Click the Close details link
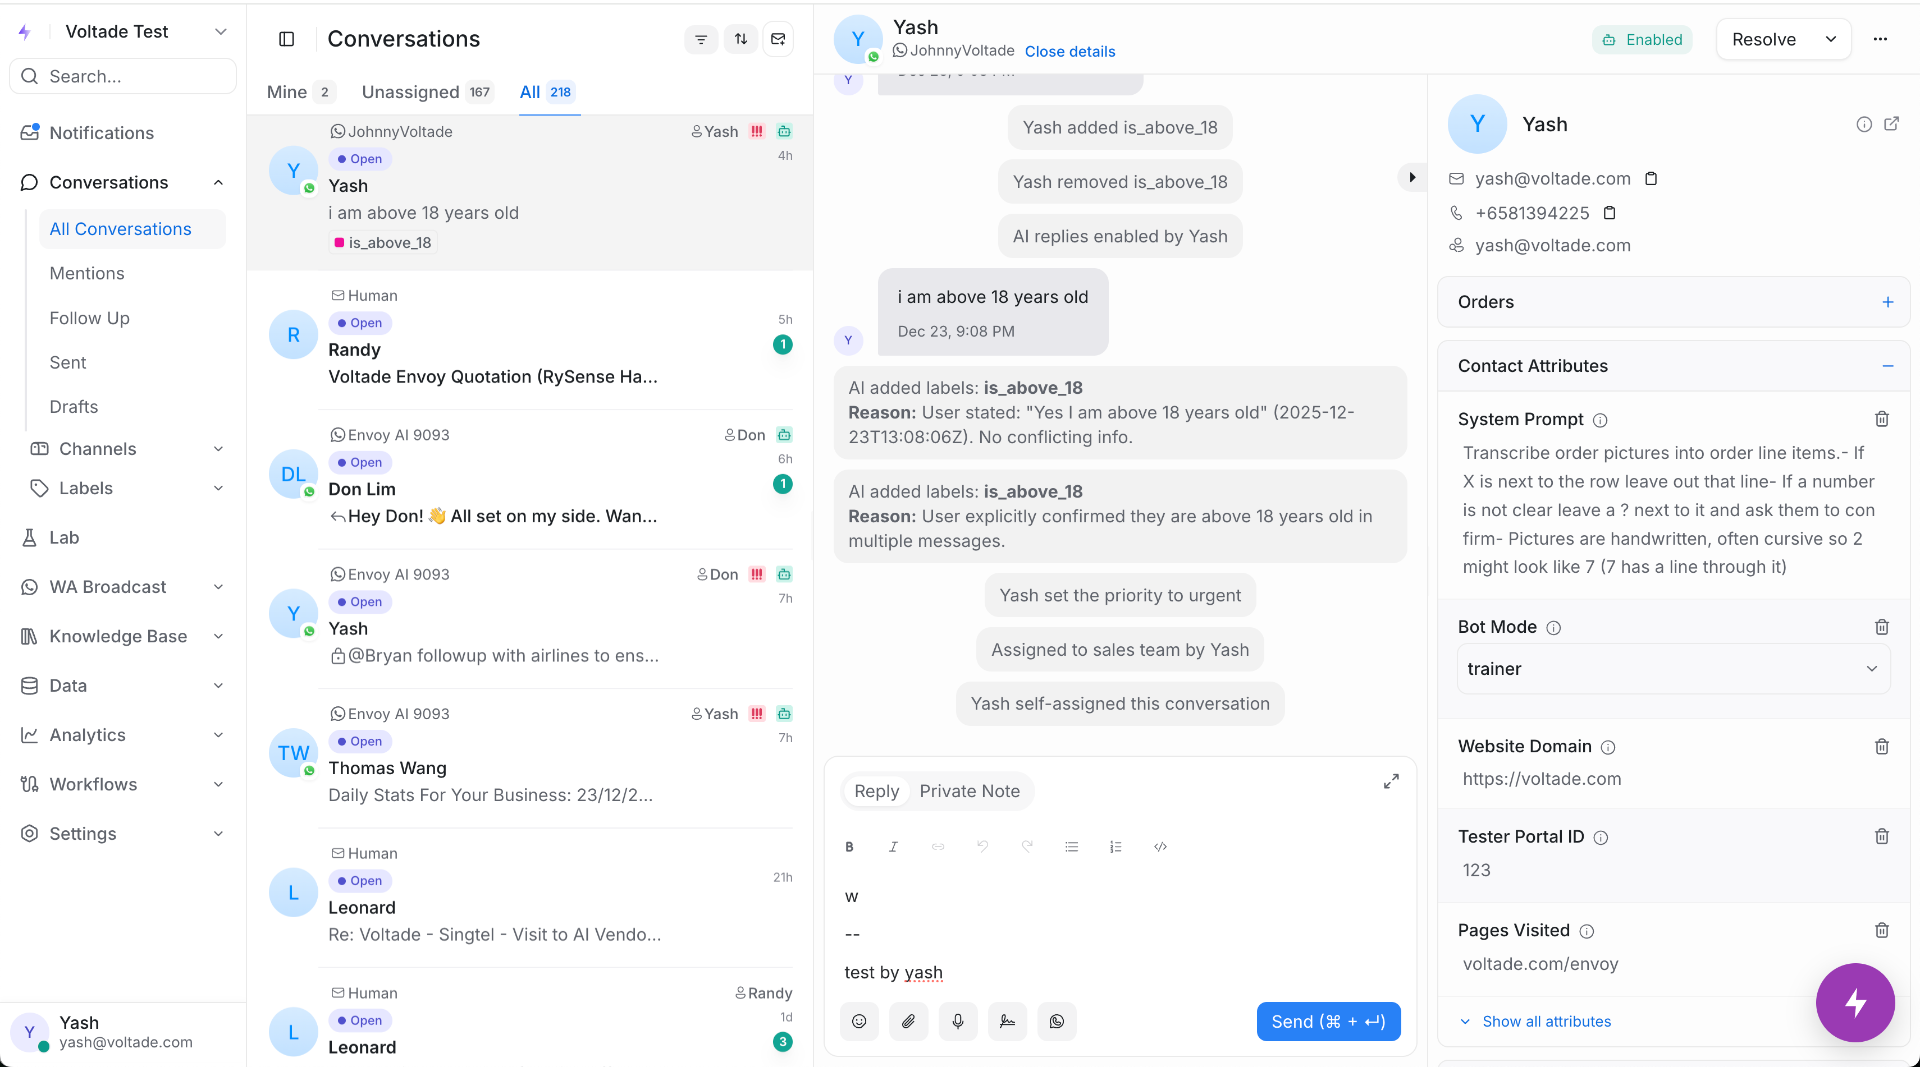This screenshot has width=1920, height=1067. (1069, 51)
